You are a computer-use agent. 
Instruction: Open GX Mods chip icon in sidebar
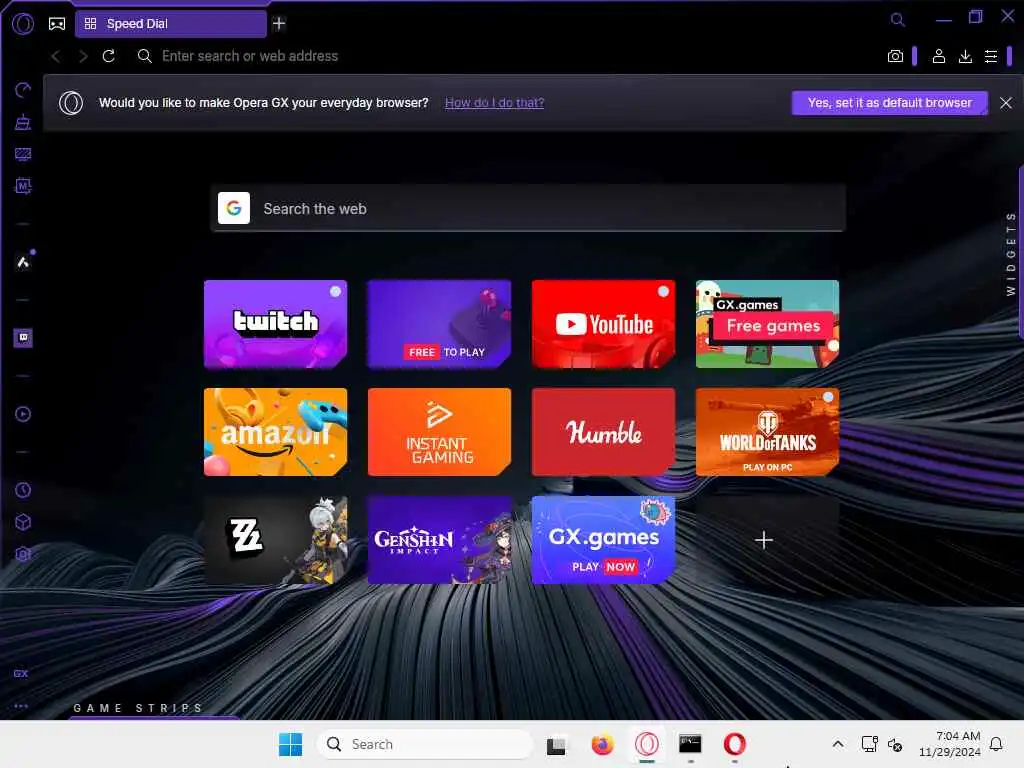point(23,186)
